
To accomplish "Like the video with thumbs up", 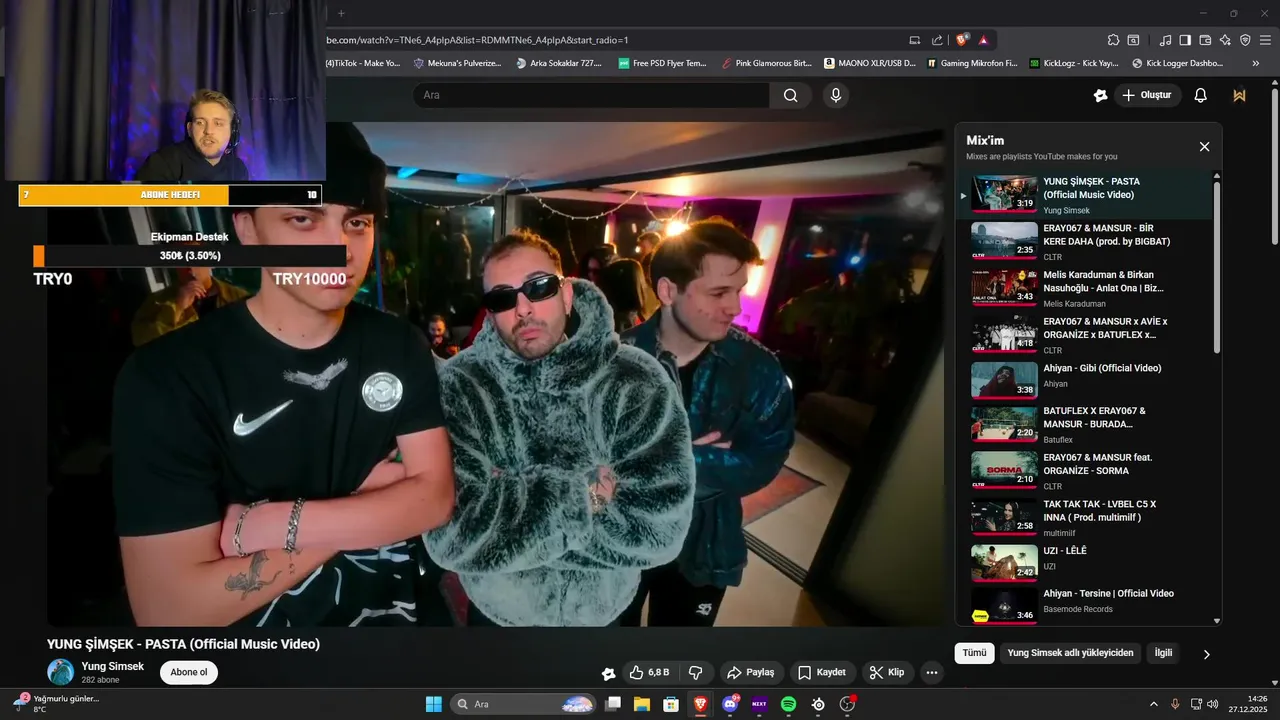I will (649, 672).
